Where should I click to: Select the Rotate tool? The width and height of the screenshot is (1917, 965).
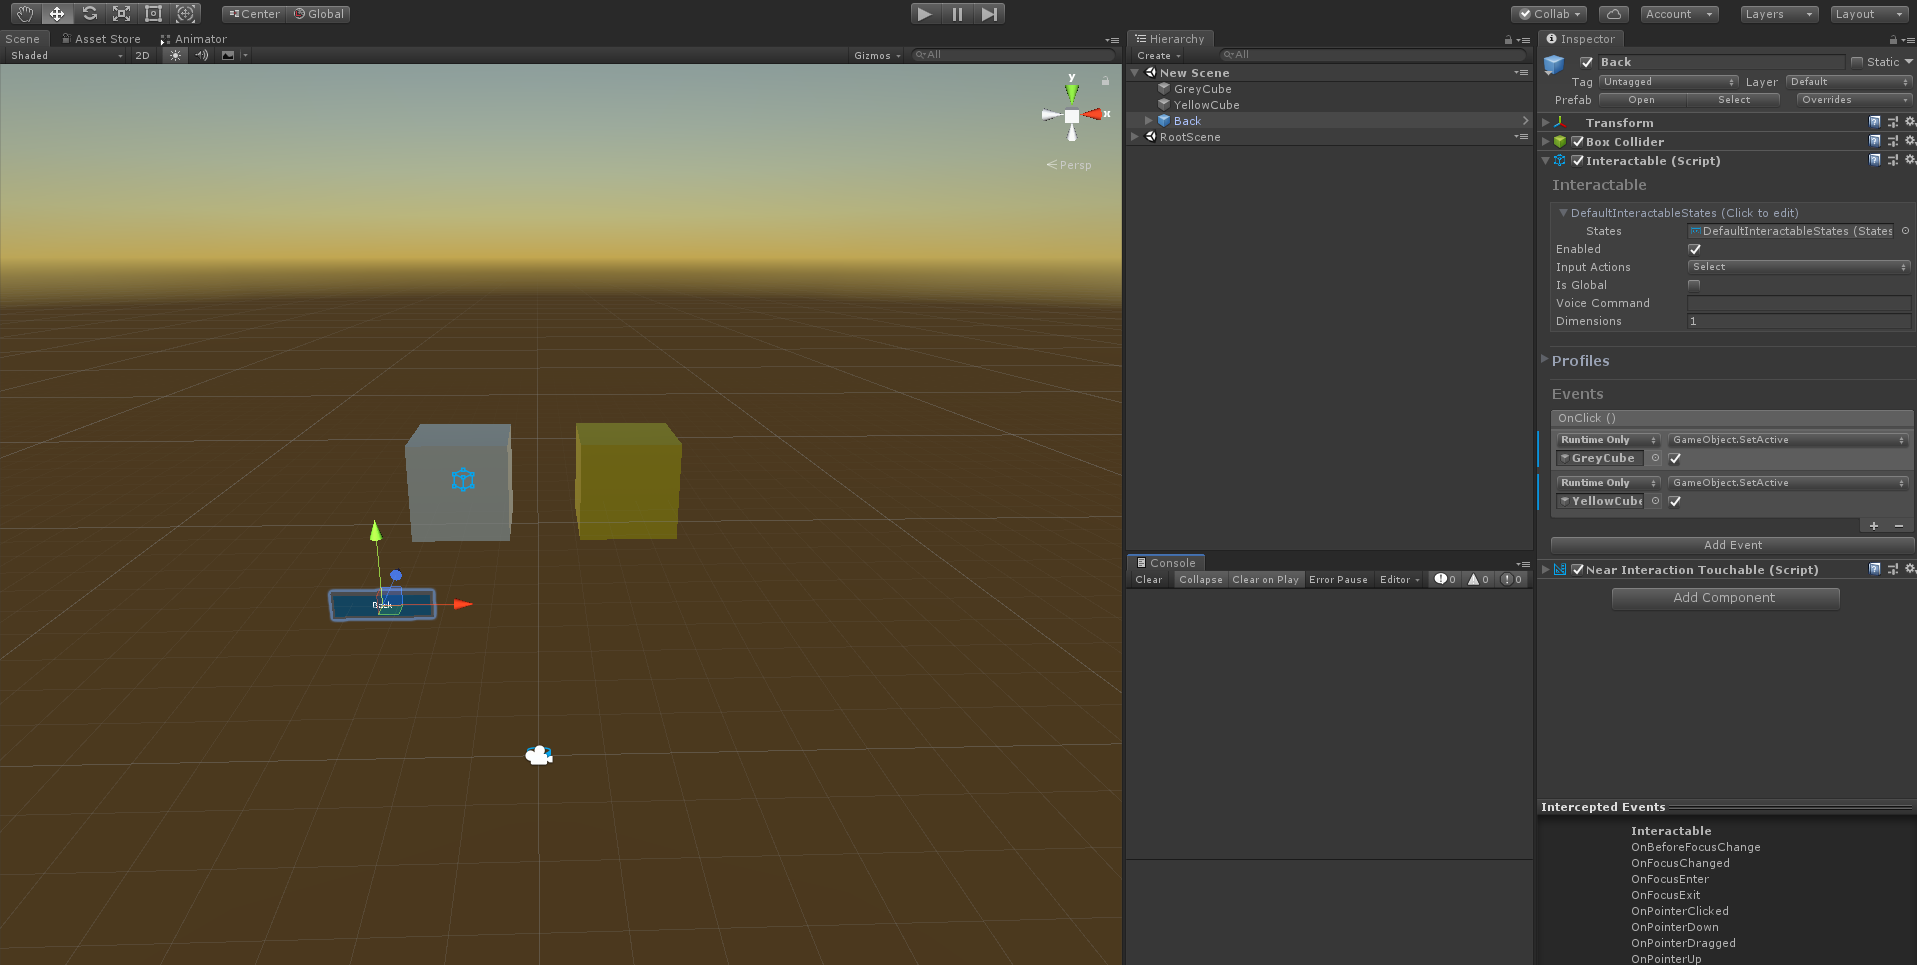(89, 13)
